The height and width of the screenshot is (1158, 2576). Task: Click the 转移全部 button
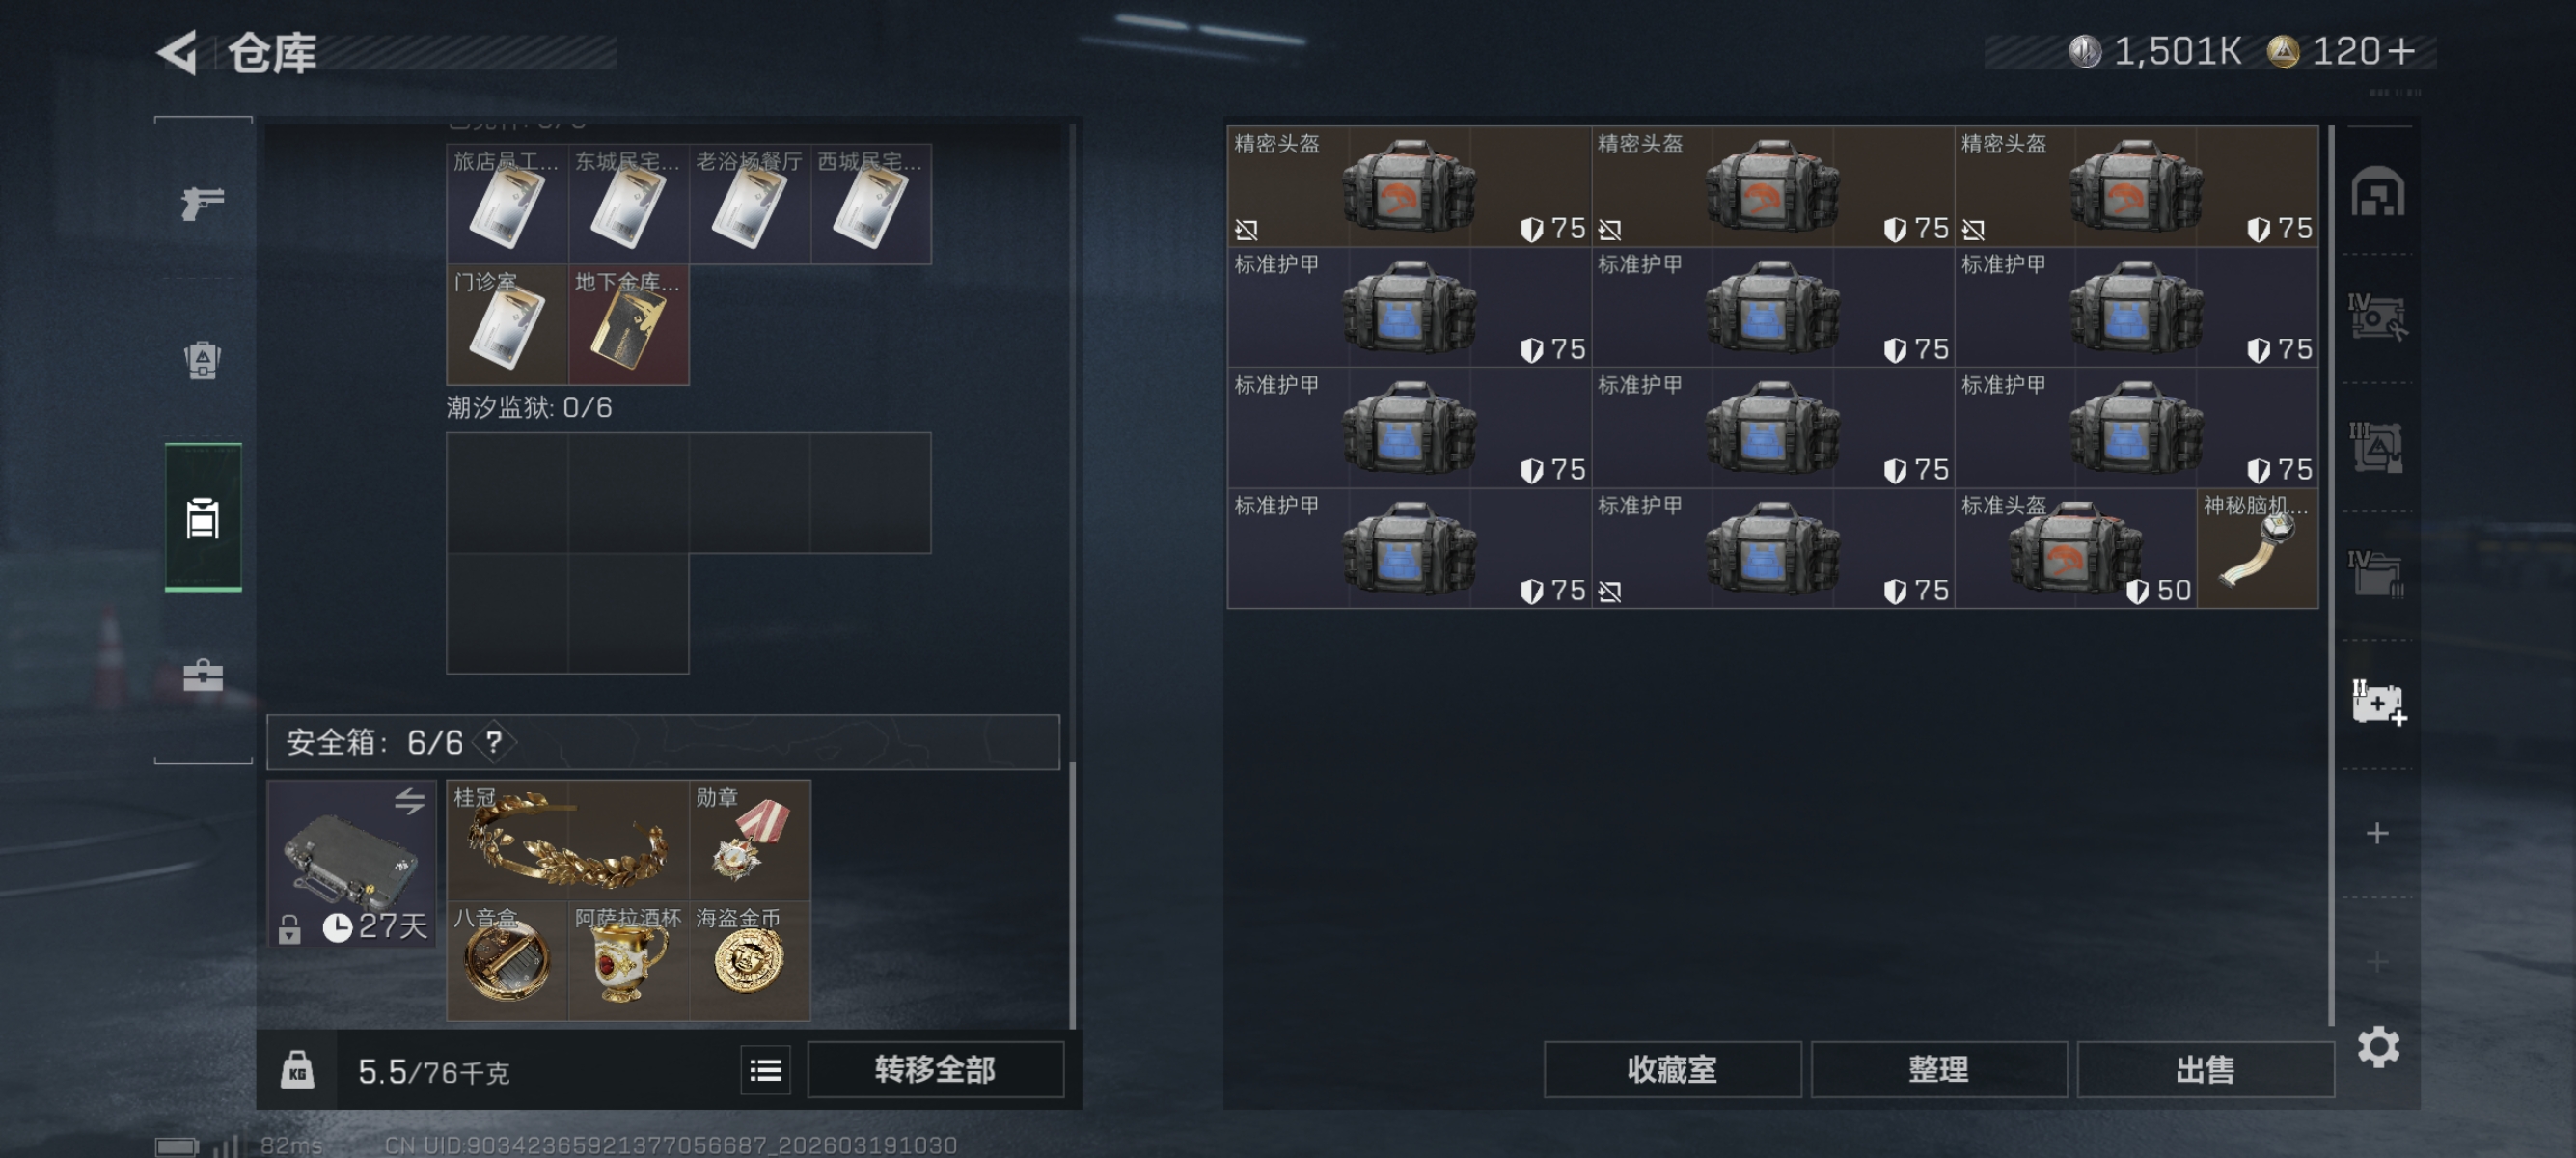click(x=935, y=1069)
